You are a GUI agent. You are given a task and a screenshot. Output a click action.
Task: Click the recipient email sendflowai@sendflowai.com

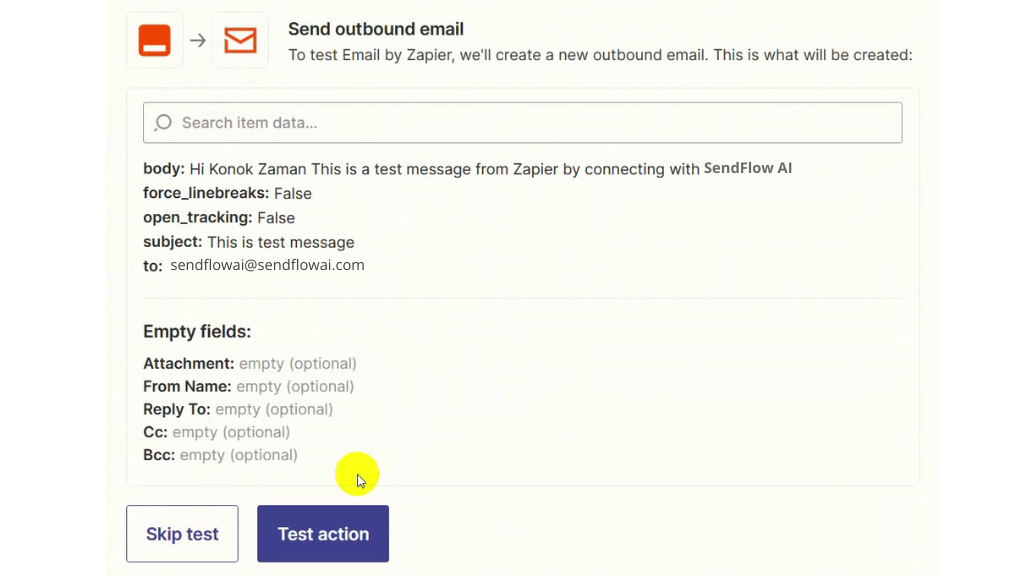267,265
